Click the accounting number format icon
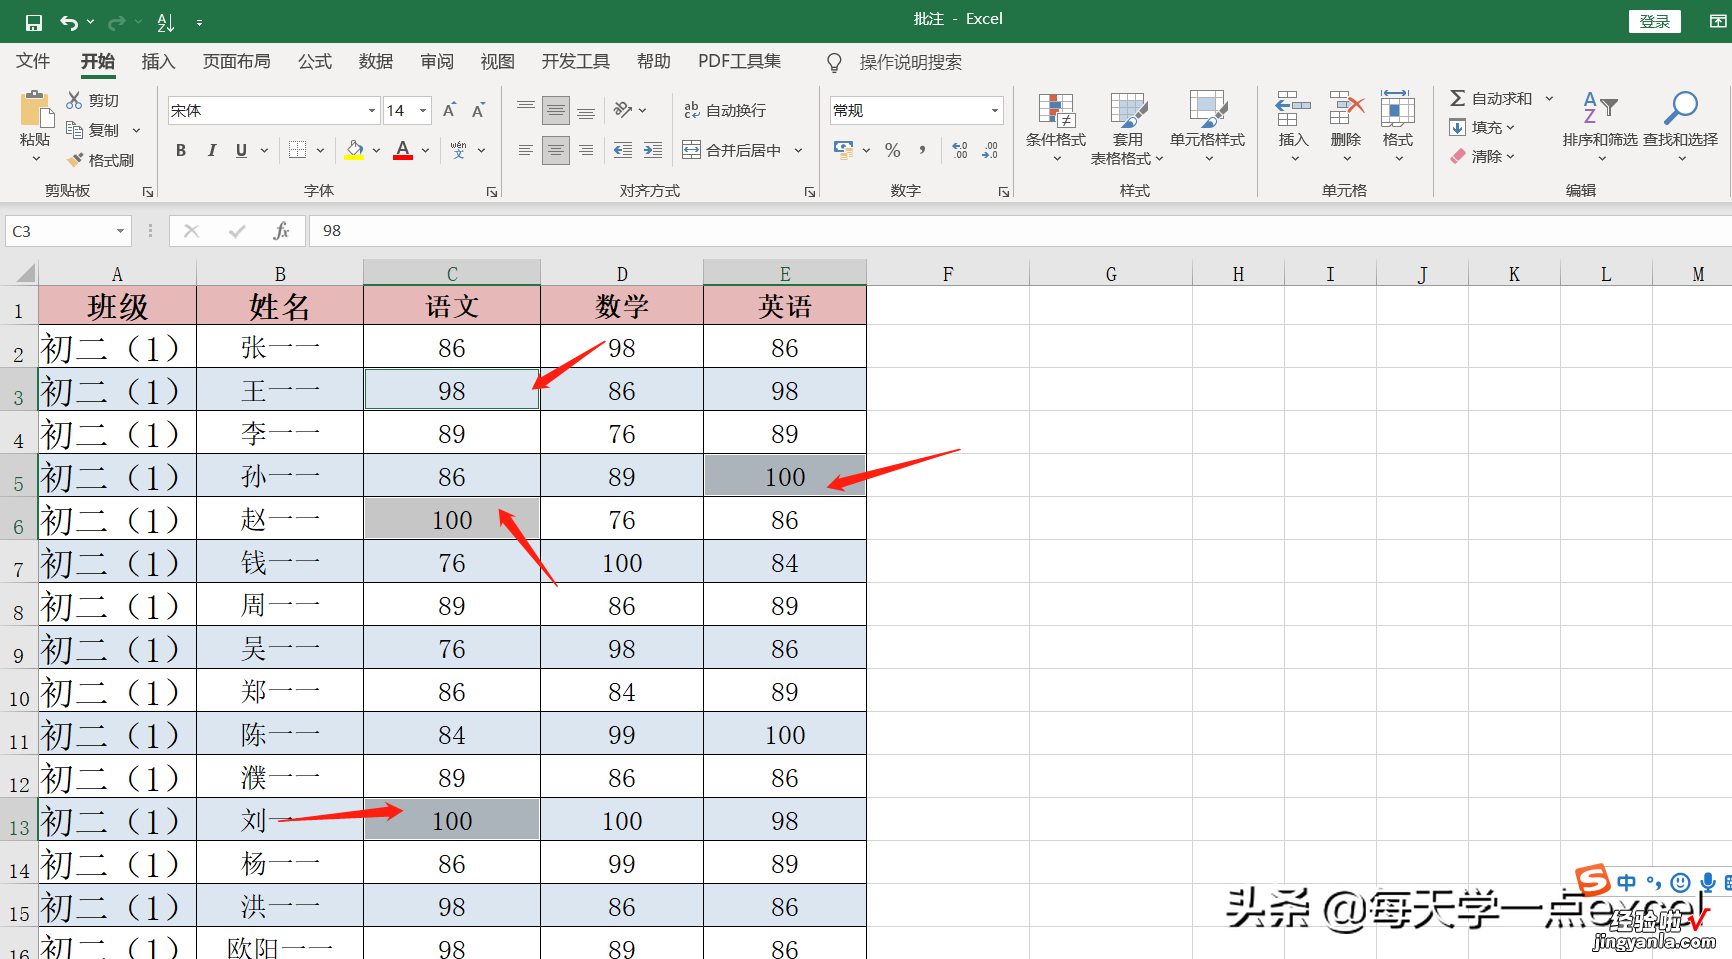The width and height of the screenshot is (1732, 959). [844, 150]
